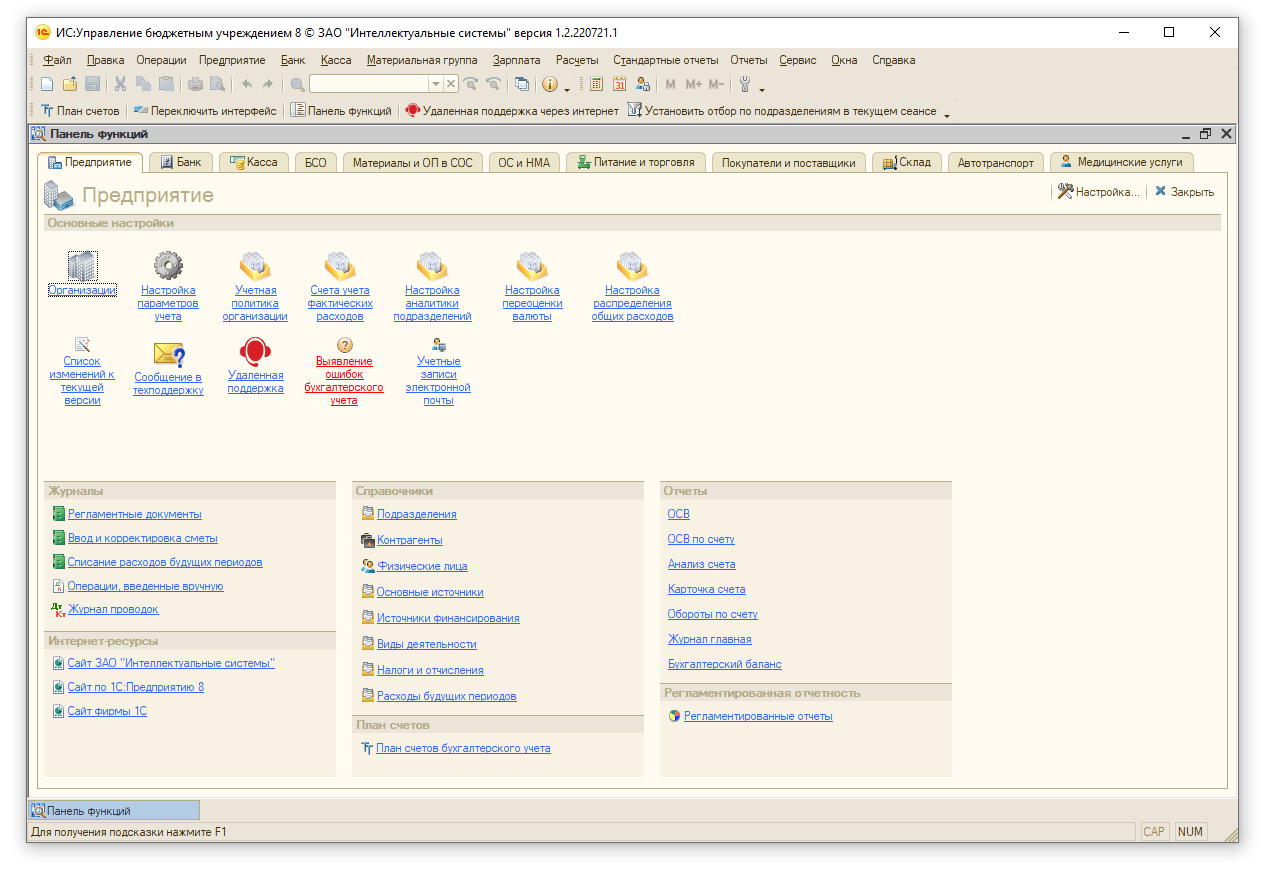Click inside the toolbar search input field
1262x870 pixels.
pos(368,85)
